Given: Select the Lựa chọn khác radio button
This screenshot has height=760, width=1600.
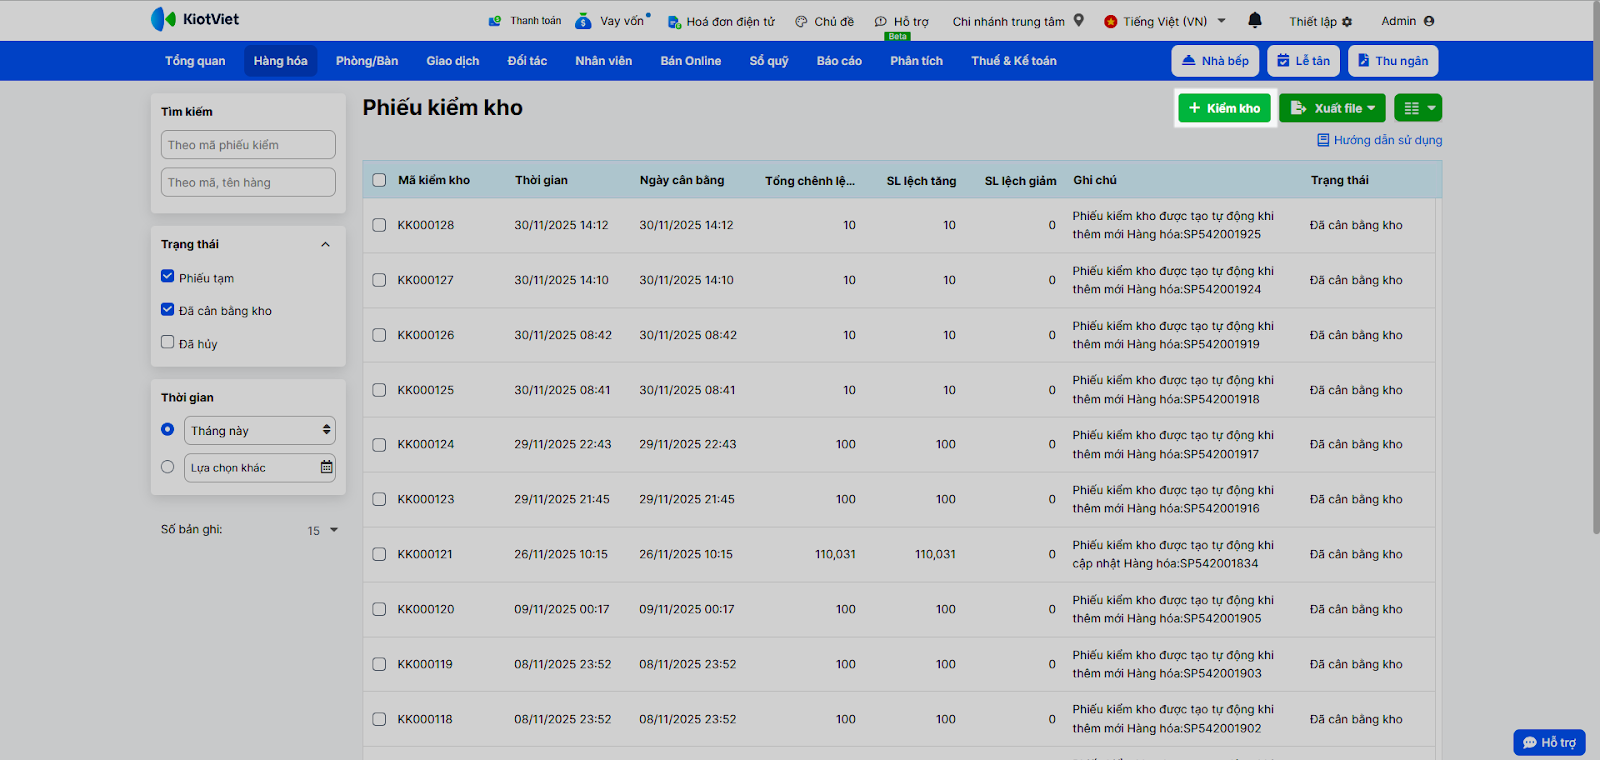Looking at the screenshot, I should click(x=168, y=467).
